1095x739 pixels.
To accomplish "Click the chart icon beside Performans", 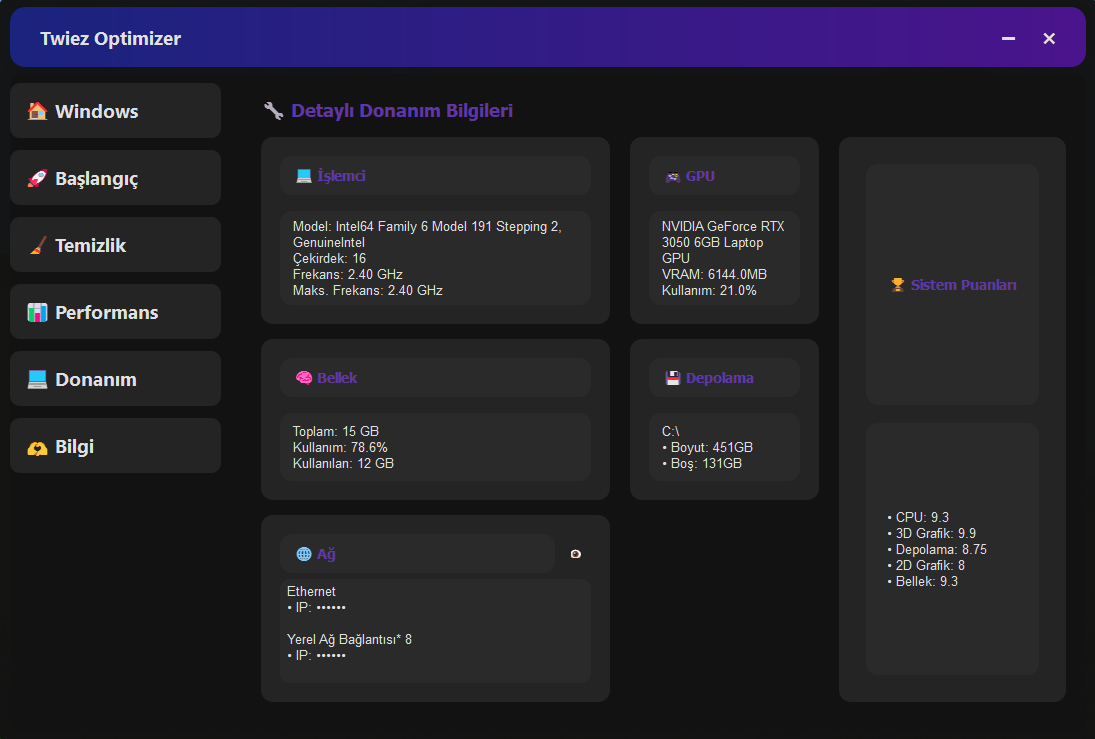I will 37,312.
